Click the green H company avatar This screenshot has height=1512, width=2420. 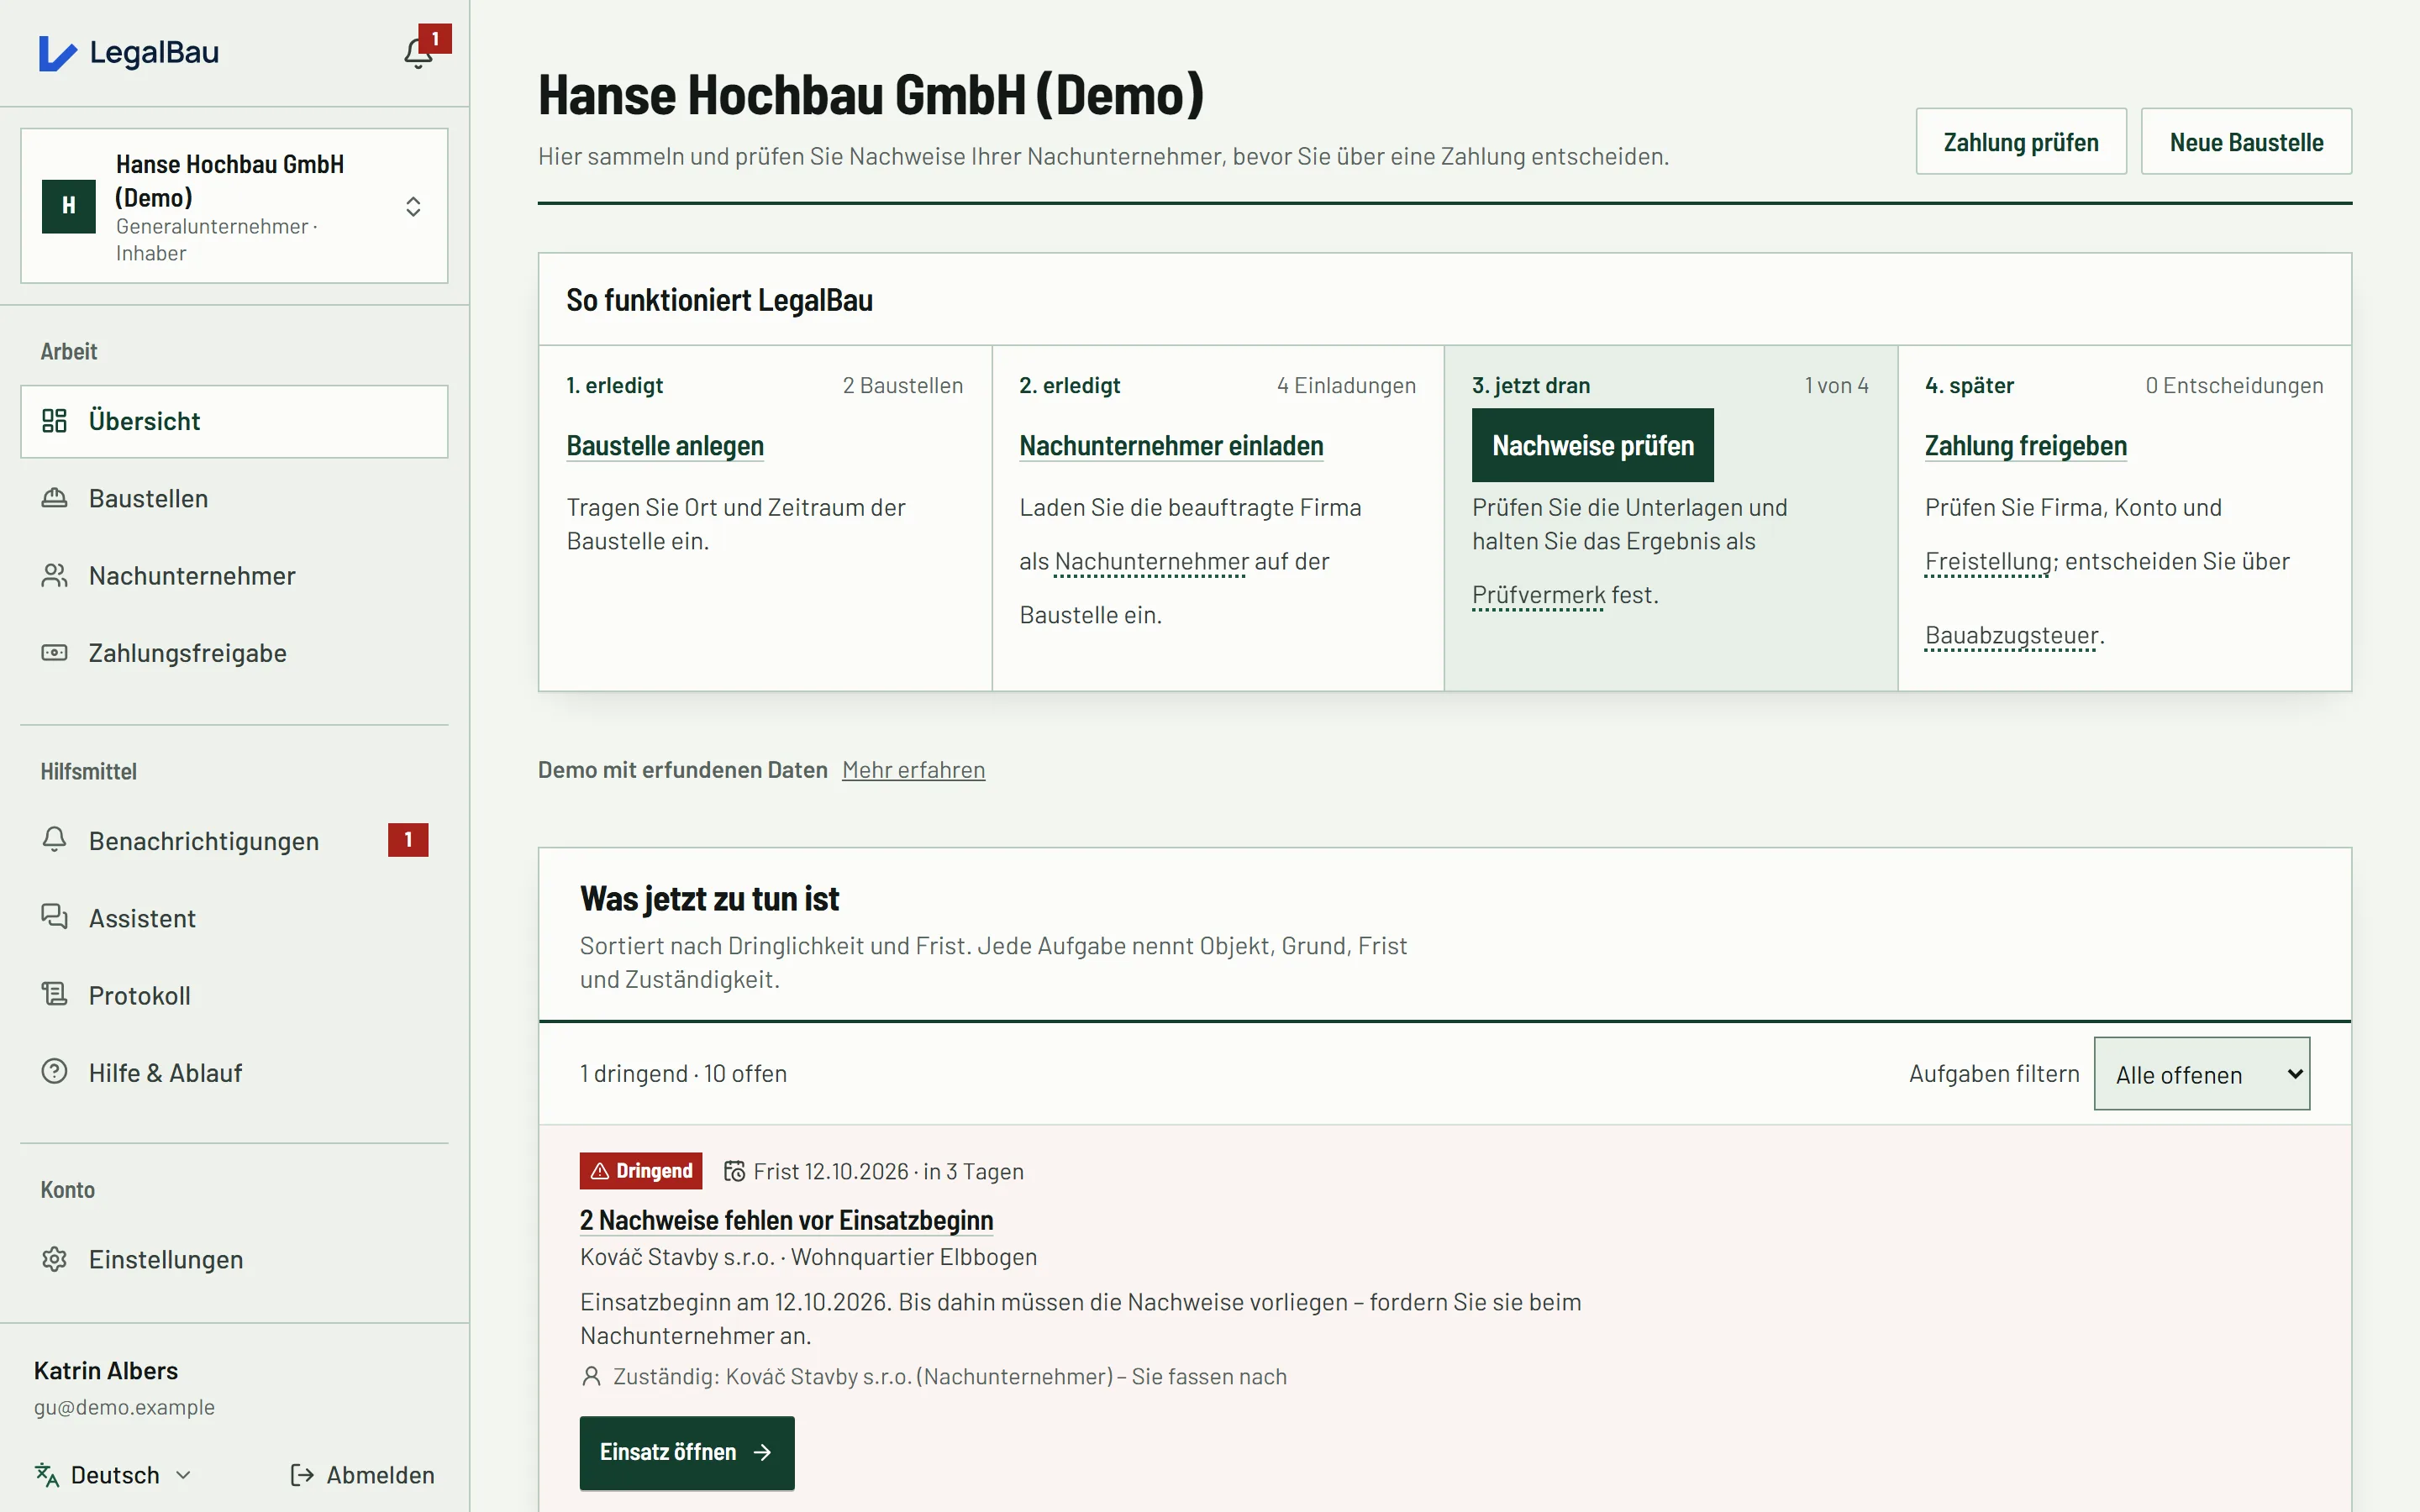[69, 206]
